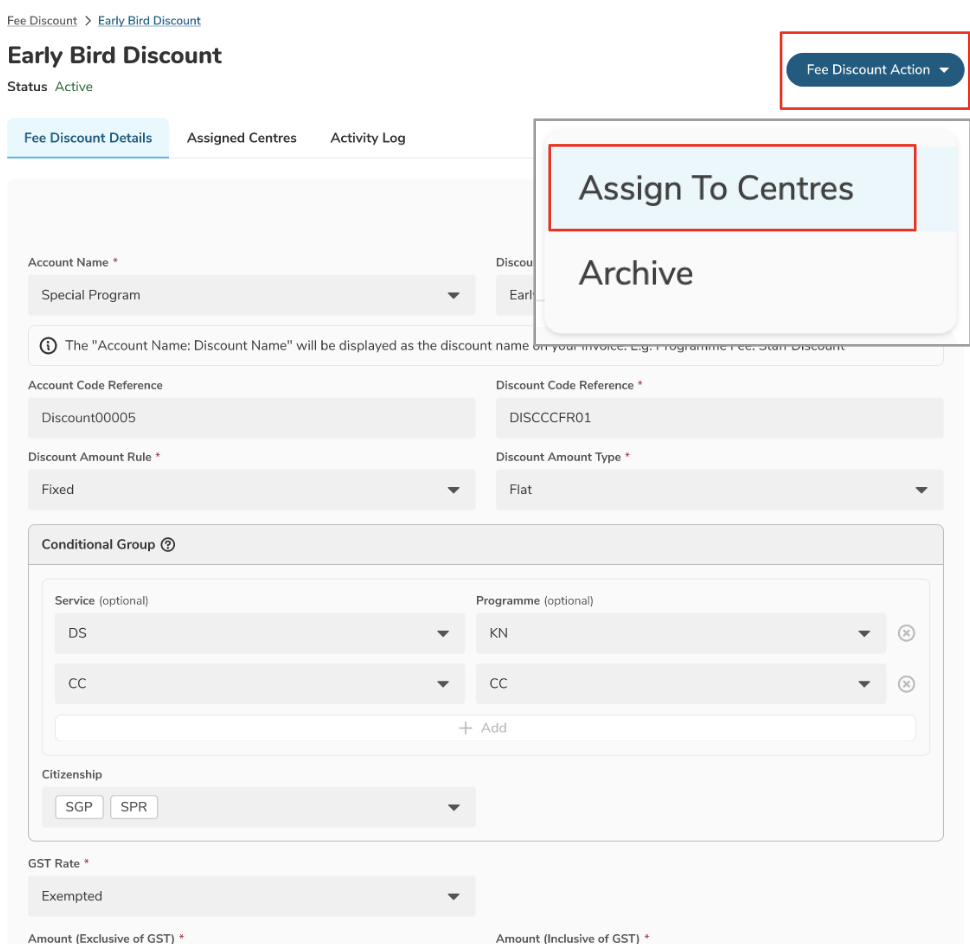Select the Fee Discount Details tab
The image size is (970, 944).
[88, 138]
